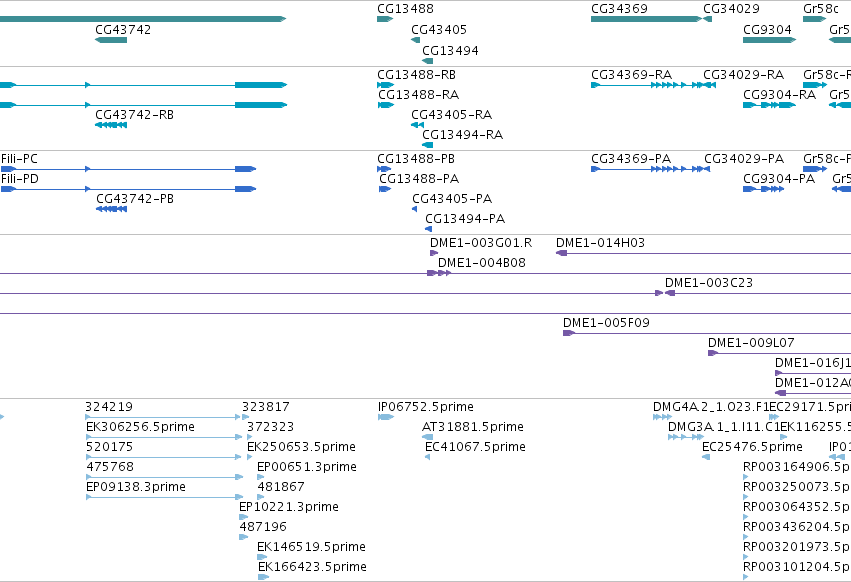Click the Fili-PD protein feature label
Image resolution: width=851 pixels, height=582 pixels.
[20, 179]
